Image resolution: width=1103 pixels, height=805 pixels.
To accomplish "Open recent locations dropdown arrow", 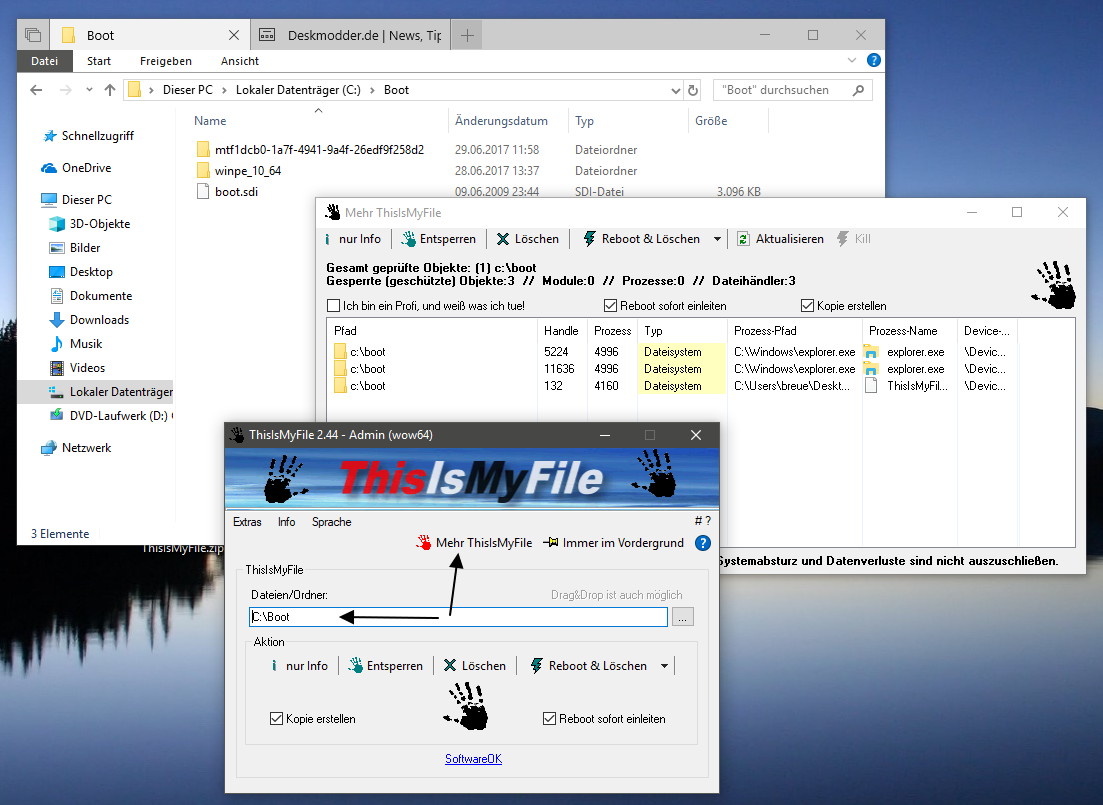I will coord(89,90).
